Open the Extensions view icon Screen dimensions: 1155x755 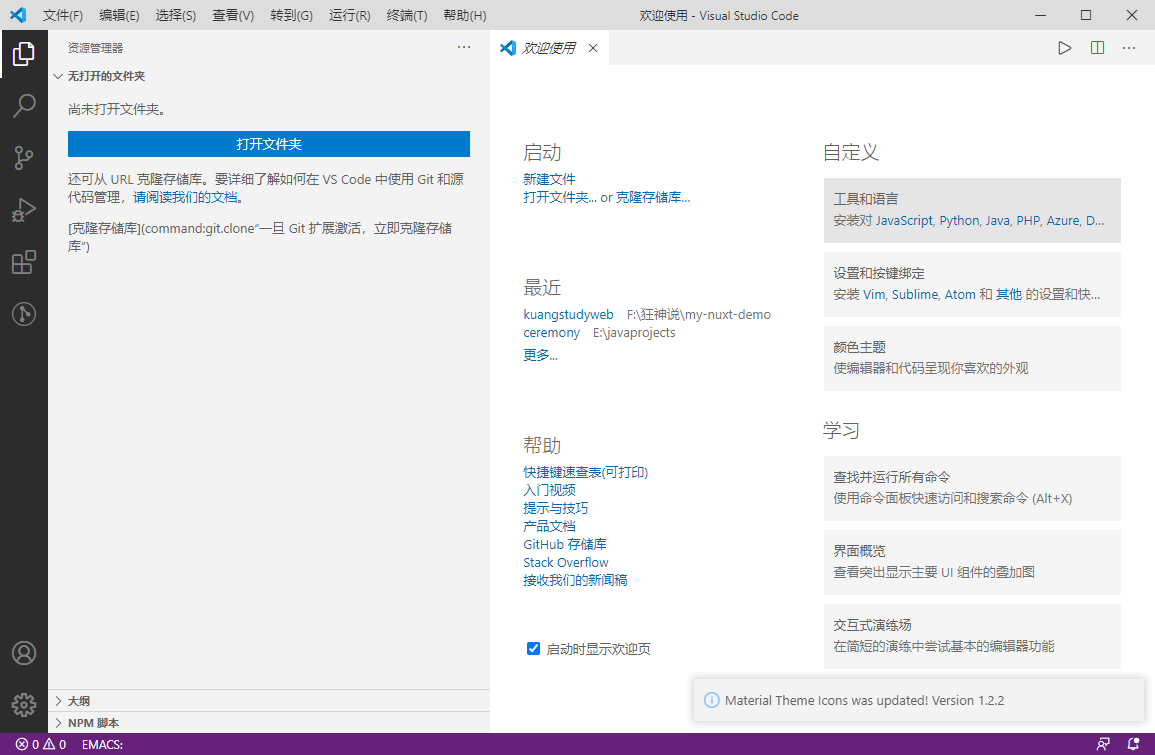click(x=24, y=262)
